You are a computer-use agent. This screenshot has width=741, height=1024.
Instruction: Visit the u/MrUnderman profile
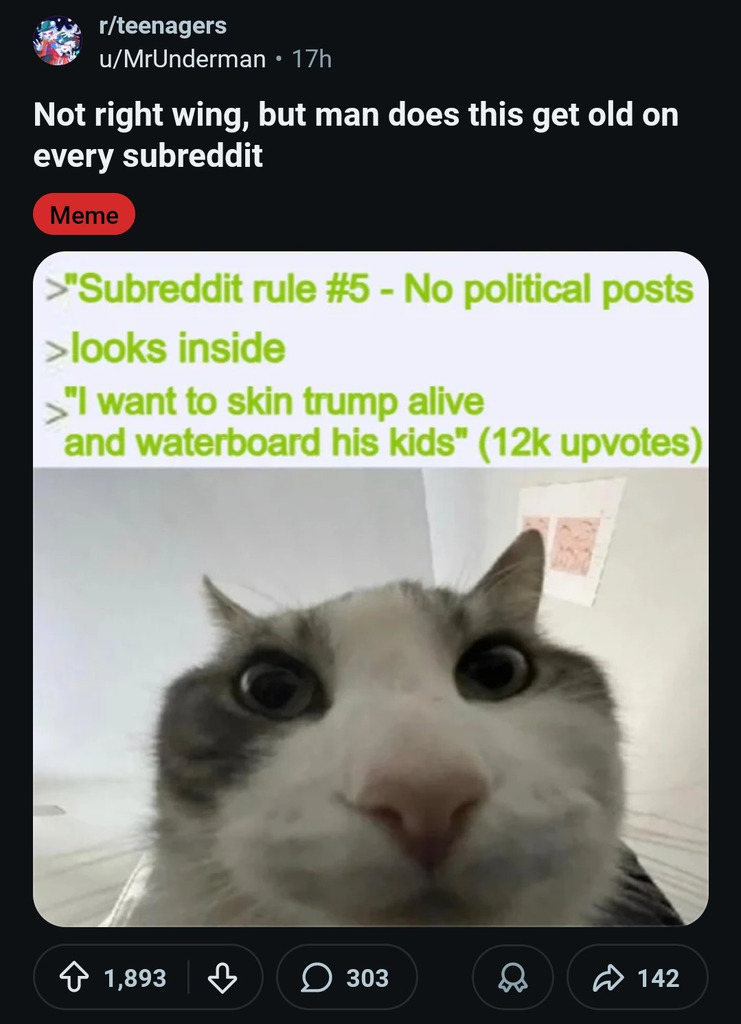pos(182,59)
